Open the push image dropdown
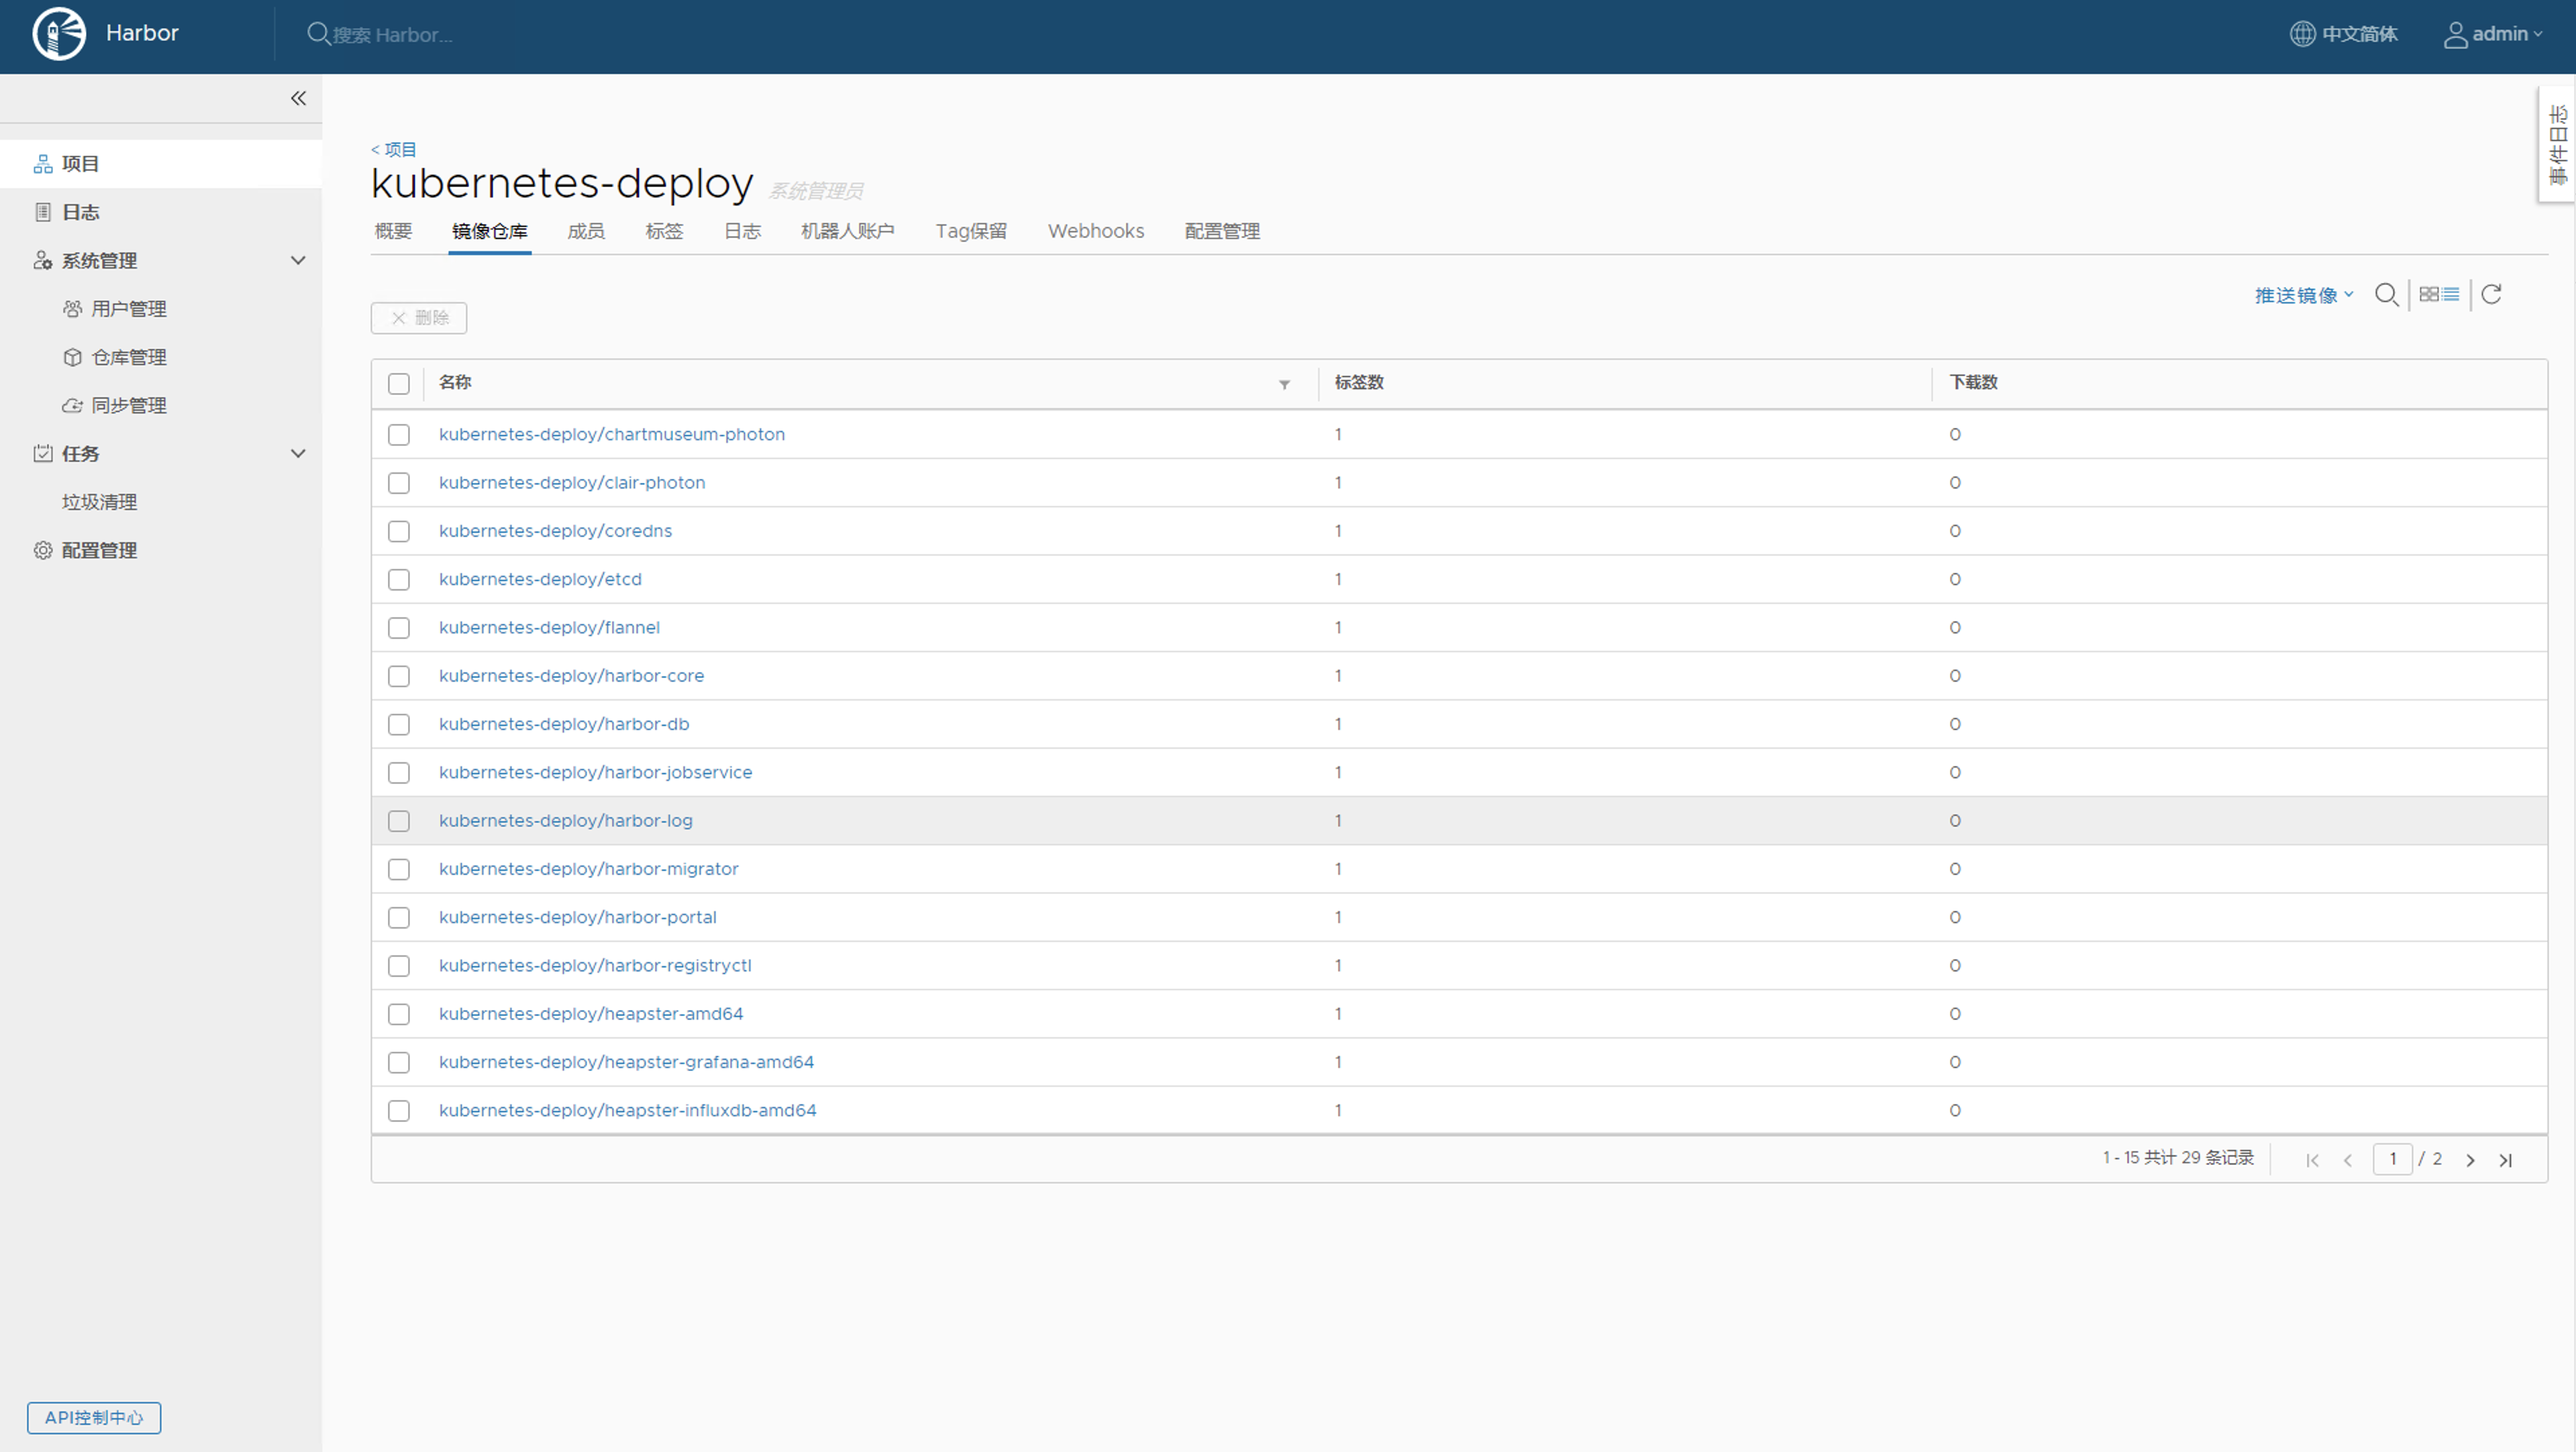This screenshot has width=2576, height=1452. tap(2303, 295)
